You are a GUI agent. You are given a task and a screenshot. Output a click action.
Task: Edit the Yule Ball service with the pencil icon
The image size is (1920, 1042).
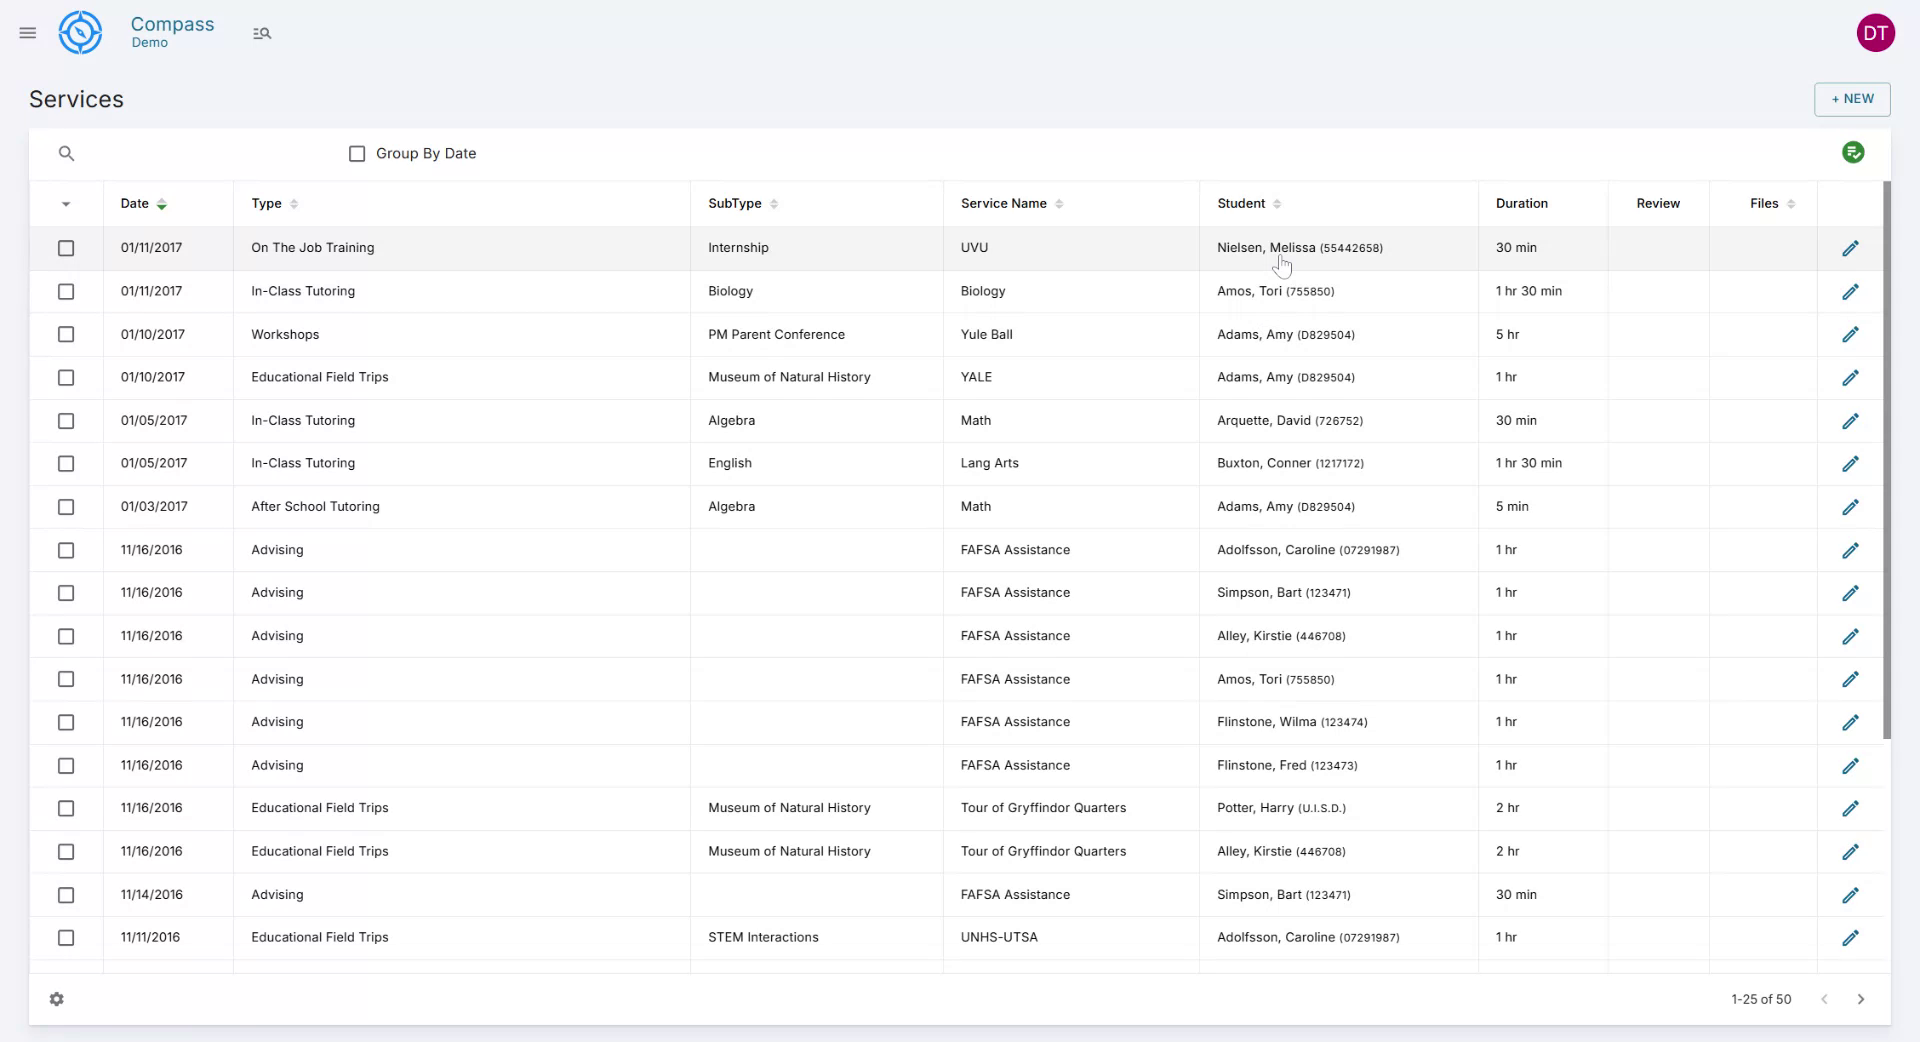coord(1851,334)
